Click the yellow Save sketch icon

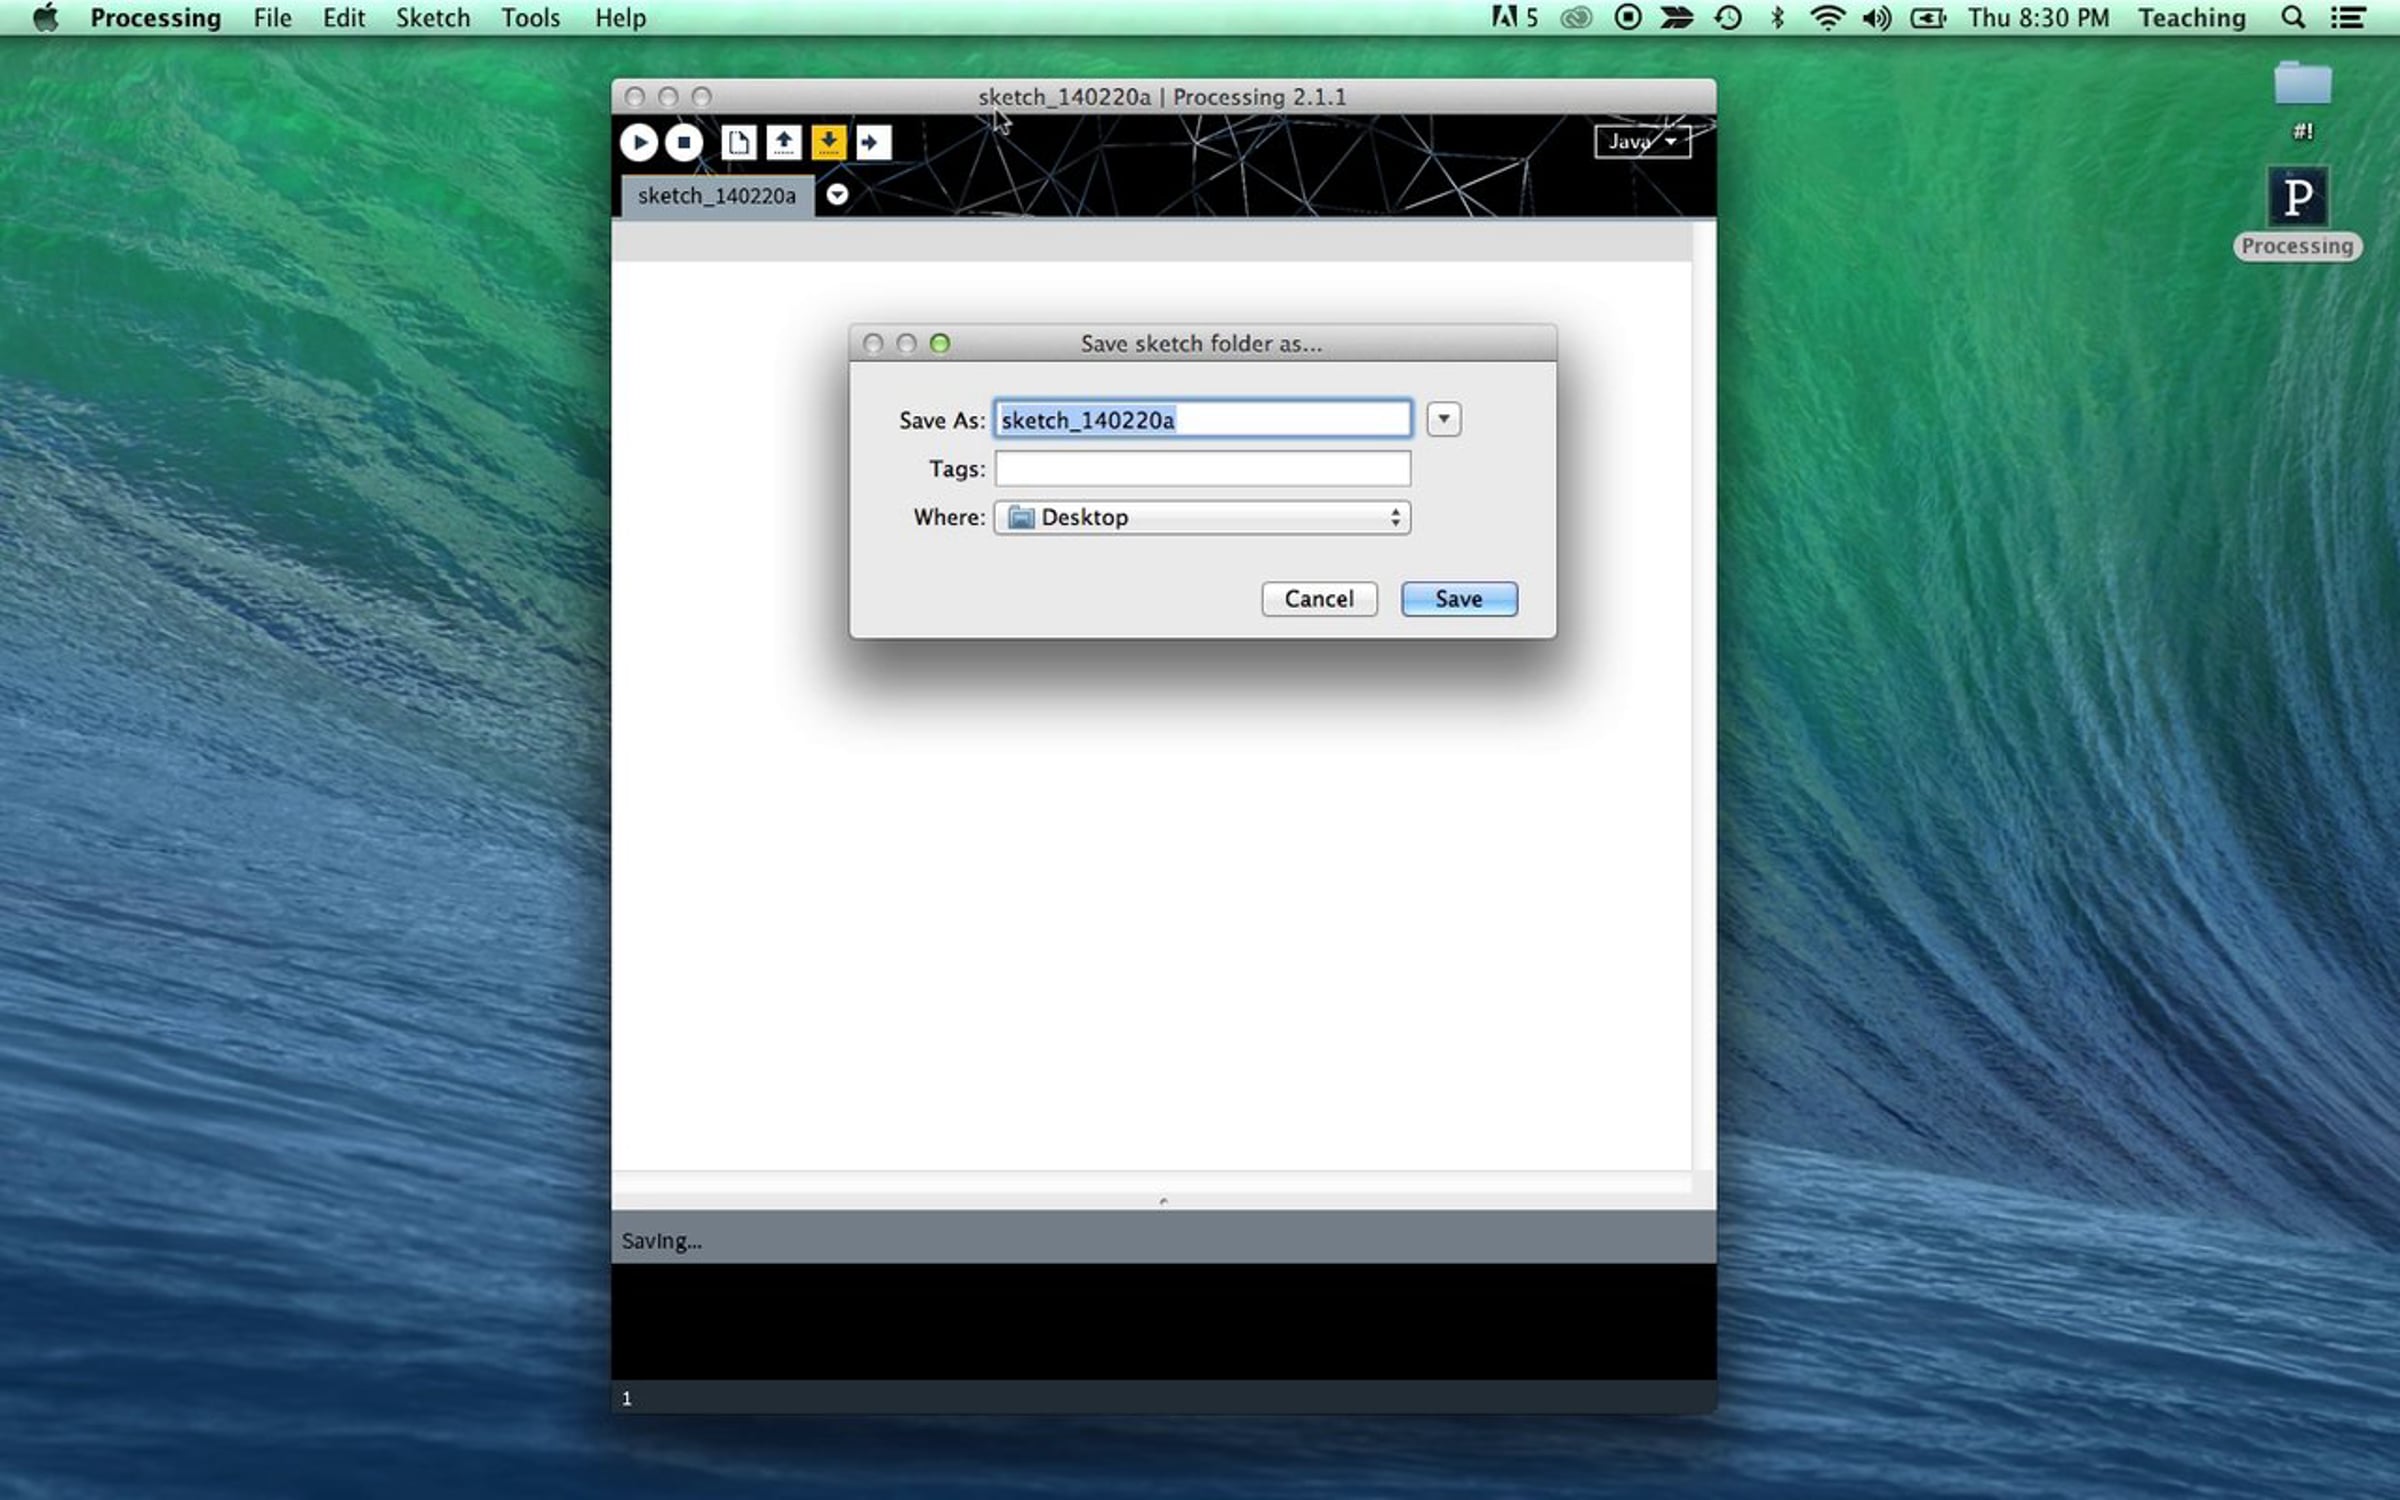pos(829,142)
